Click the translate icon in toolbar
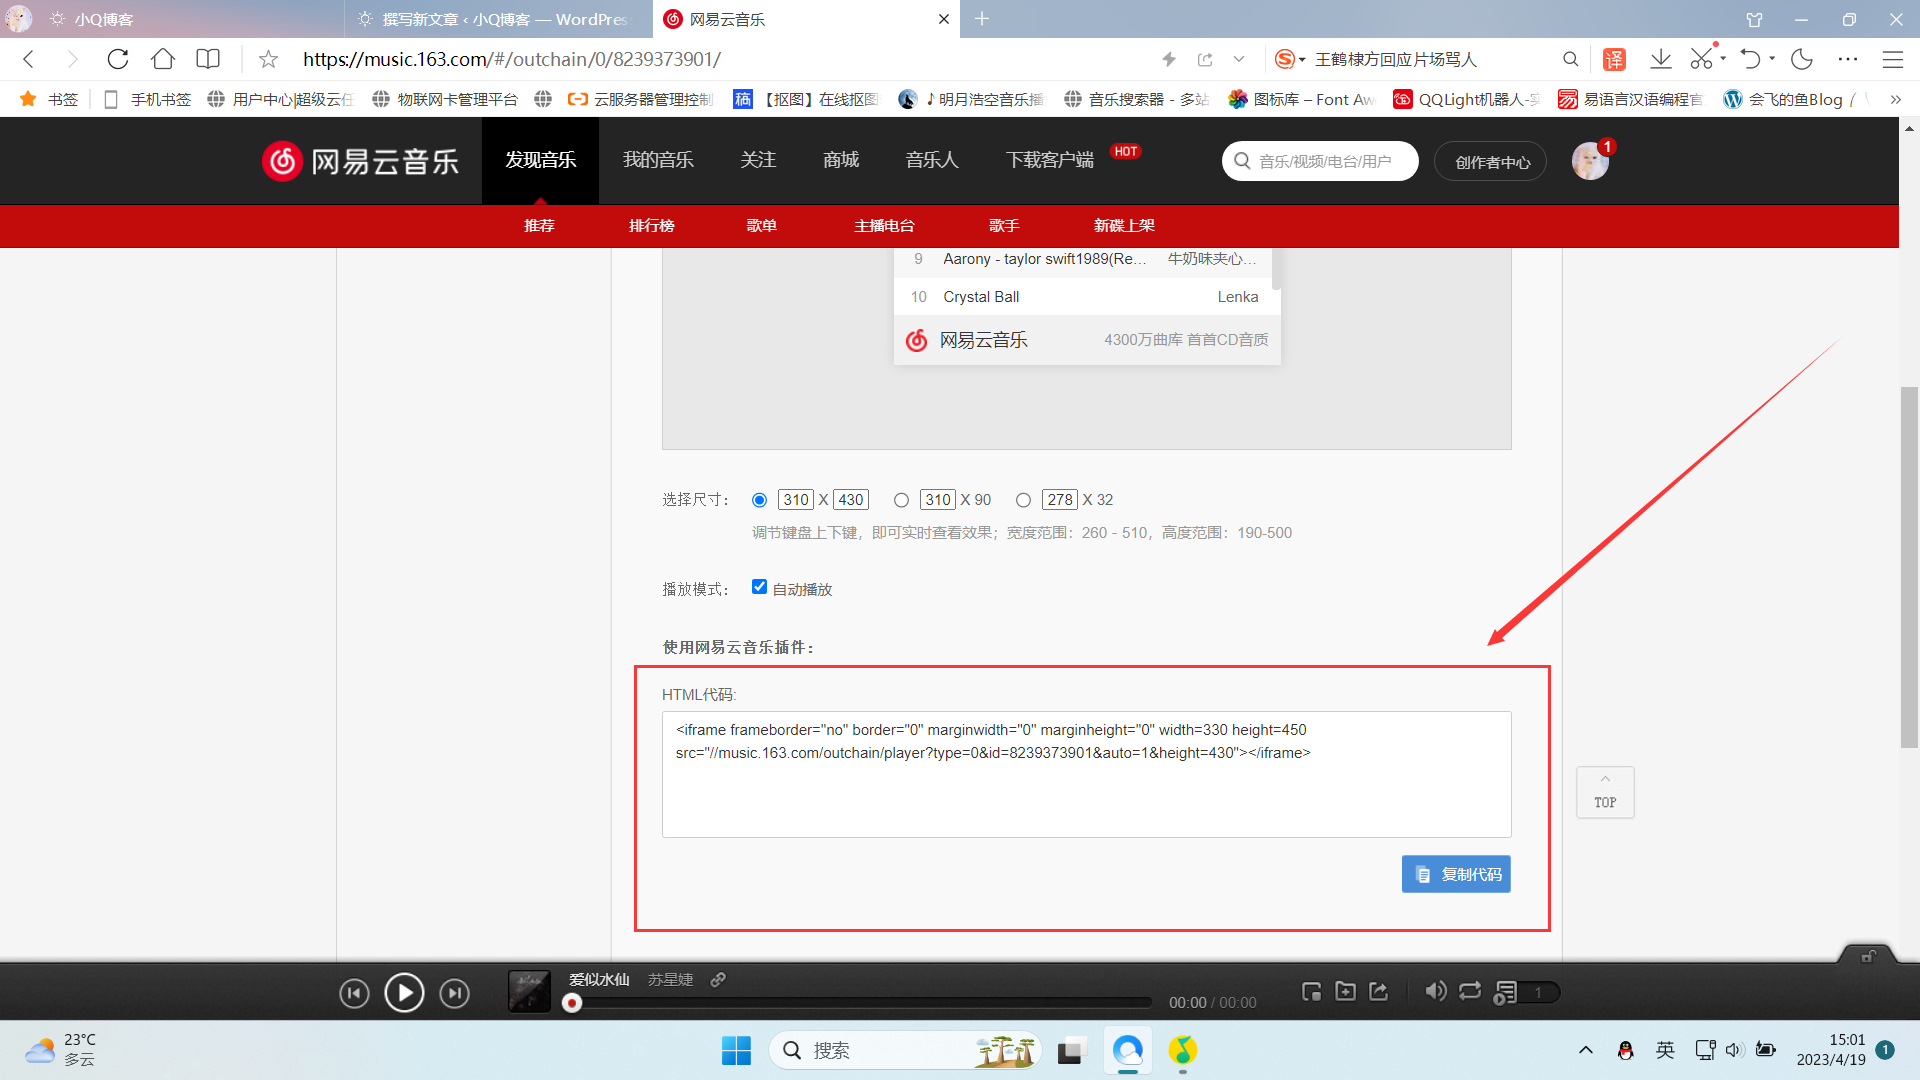Screen dimensions: 1920x1080 (1614, 59)
